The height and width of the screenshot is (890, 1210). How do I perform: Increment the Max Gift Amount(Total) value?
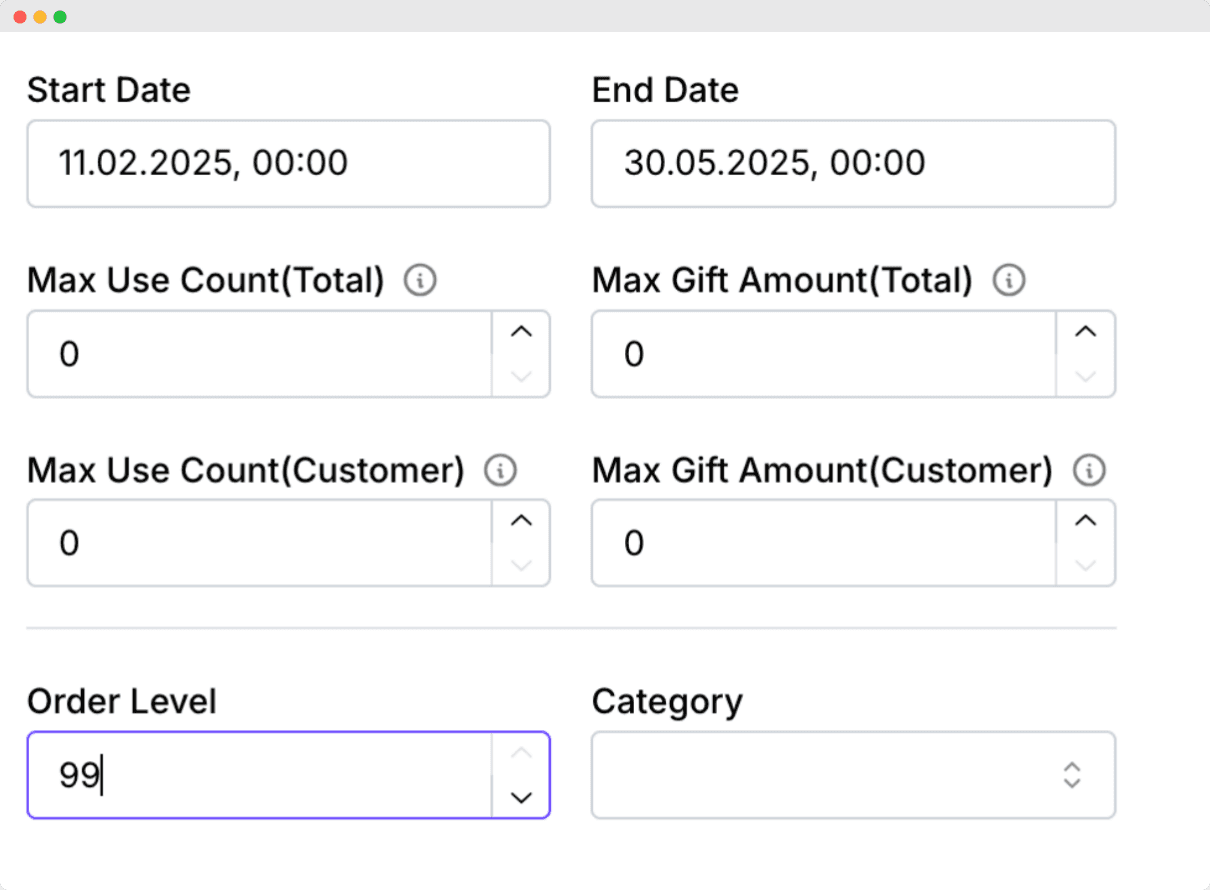tap(1086, 332)
